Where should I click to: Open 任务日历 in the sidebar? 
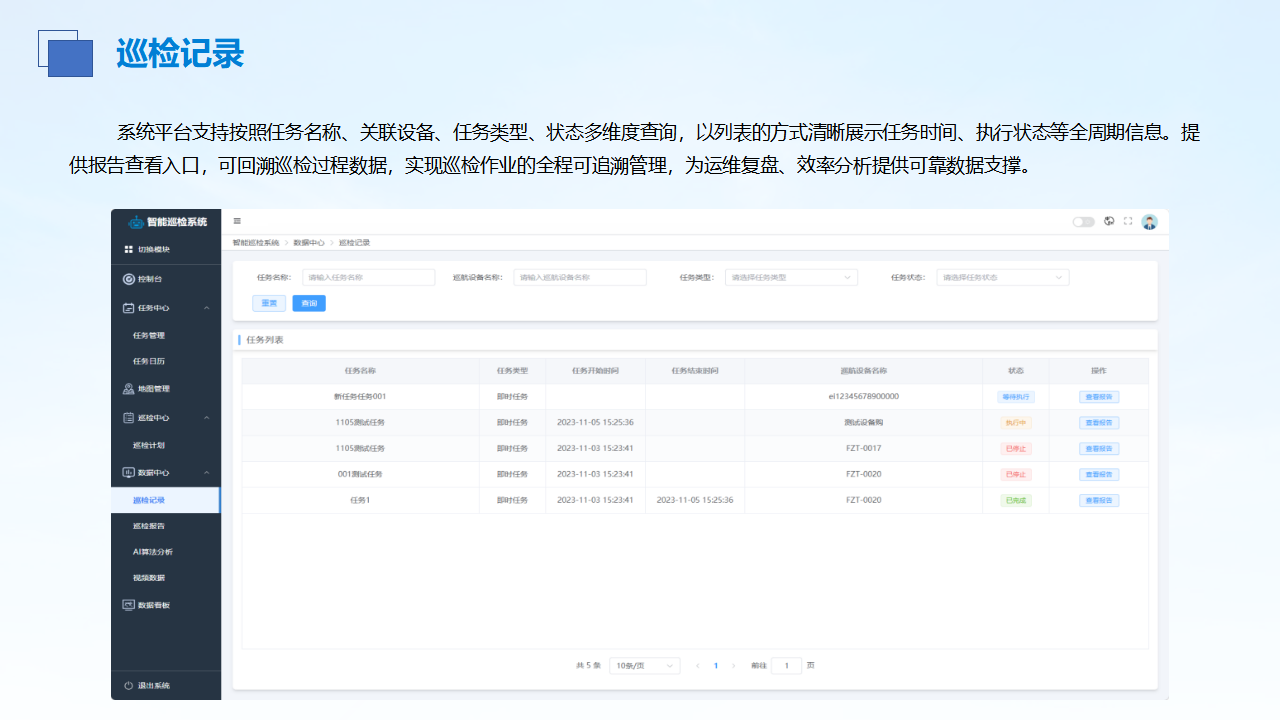pos(149,361)
